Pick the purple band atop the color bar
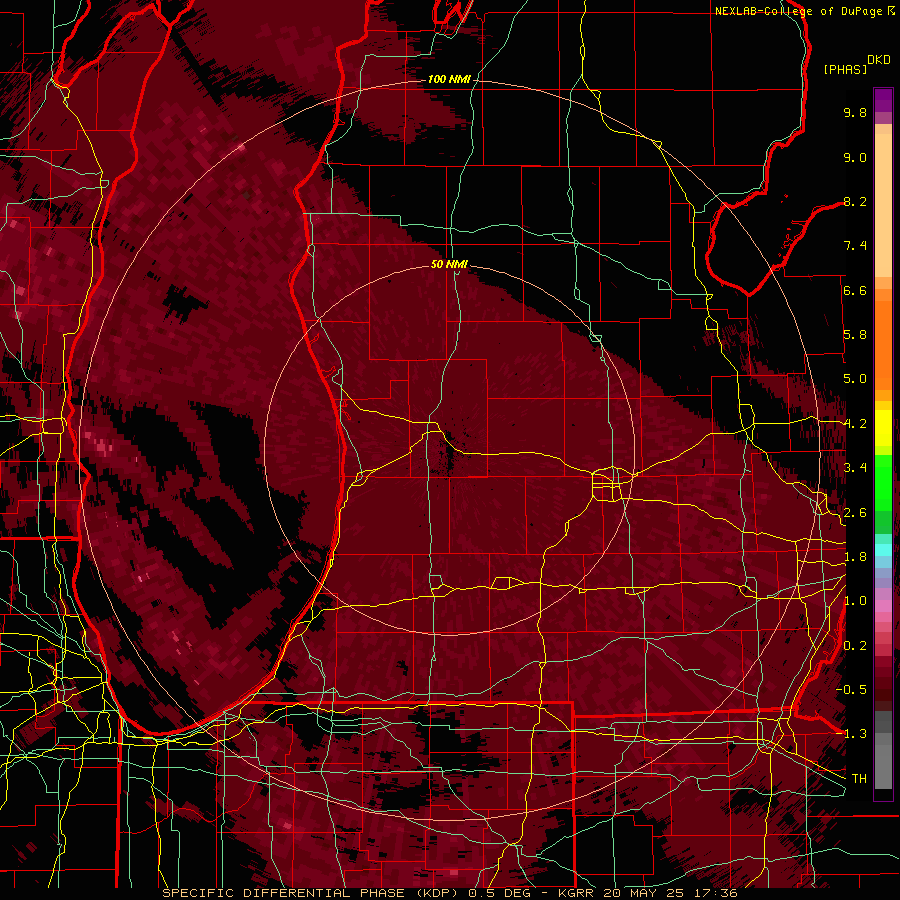This screenshot has height=900, width=900. pyautogui.click(x=883, y=100)
